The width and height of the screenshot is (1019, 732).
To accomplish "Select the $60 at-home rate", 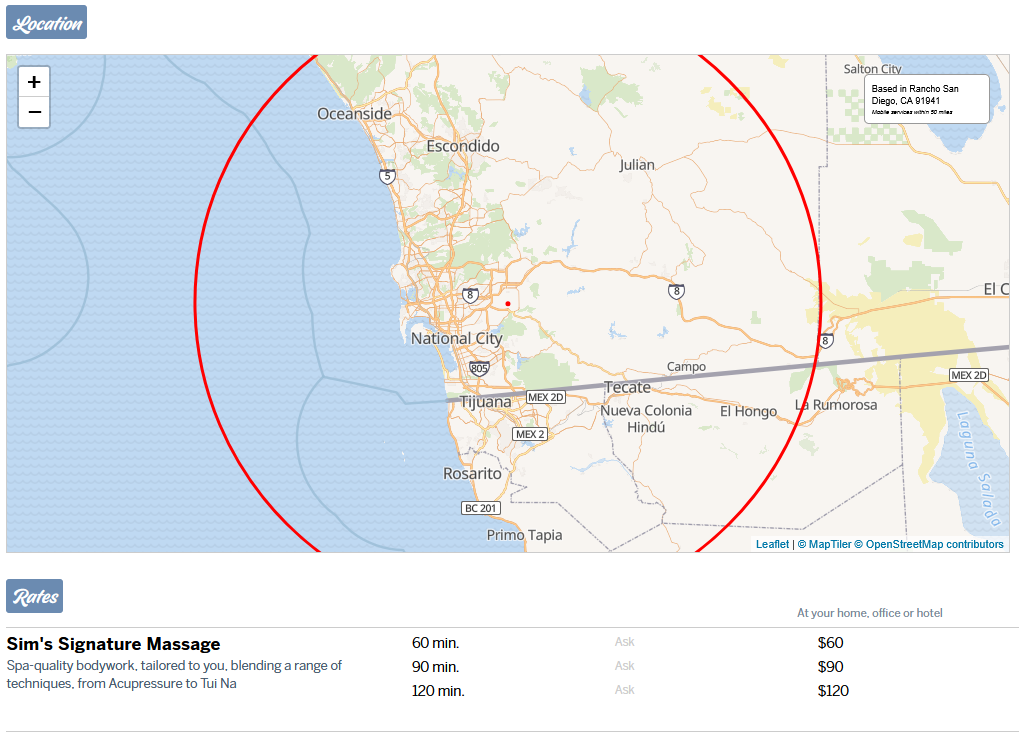I will pos(830,643).
